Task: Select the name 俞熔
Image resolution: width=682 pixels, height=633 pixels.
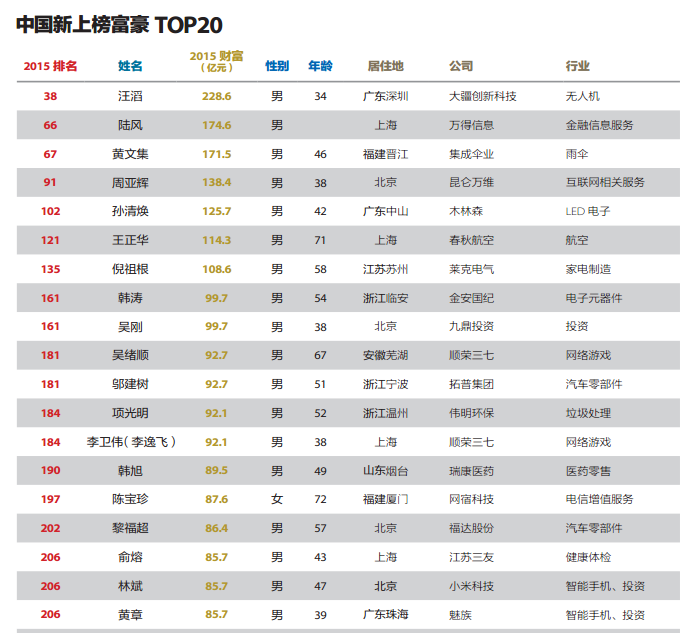Action: pyautogui.click(x=130, y=557)
